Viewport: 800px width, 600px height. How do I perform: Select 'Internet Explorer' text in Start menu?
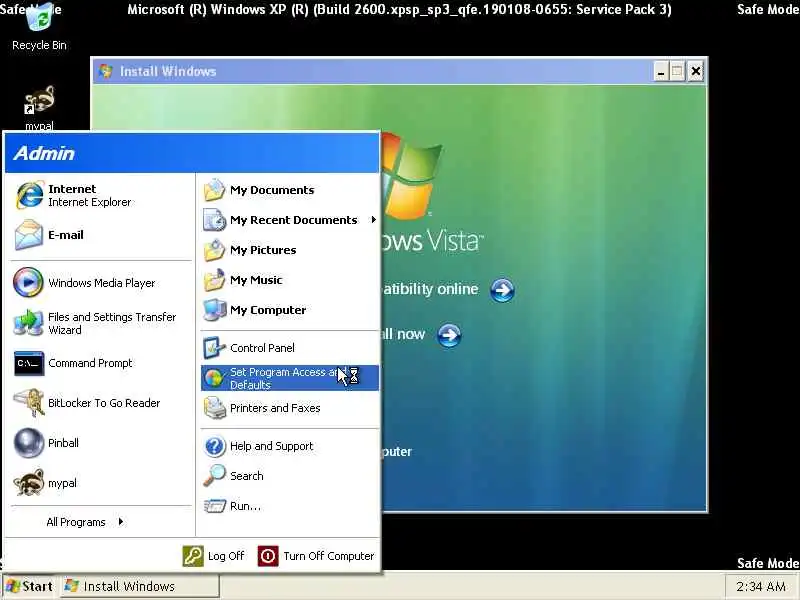click(89, 202)
